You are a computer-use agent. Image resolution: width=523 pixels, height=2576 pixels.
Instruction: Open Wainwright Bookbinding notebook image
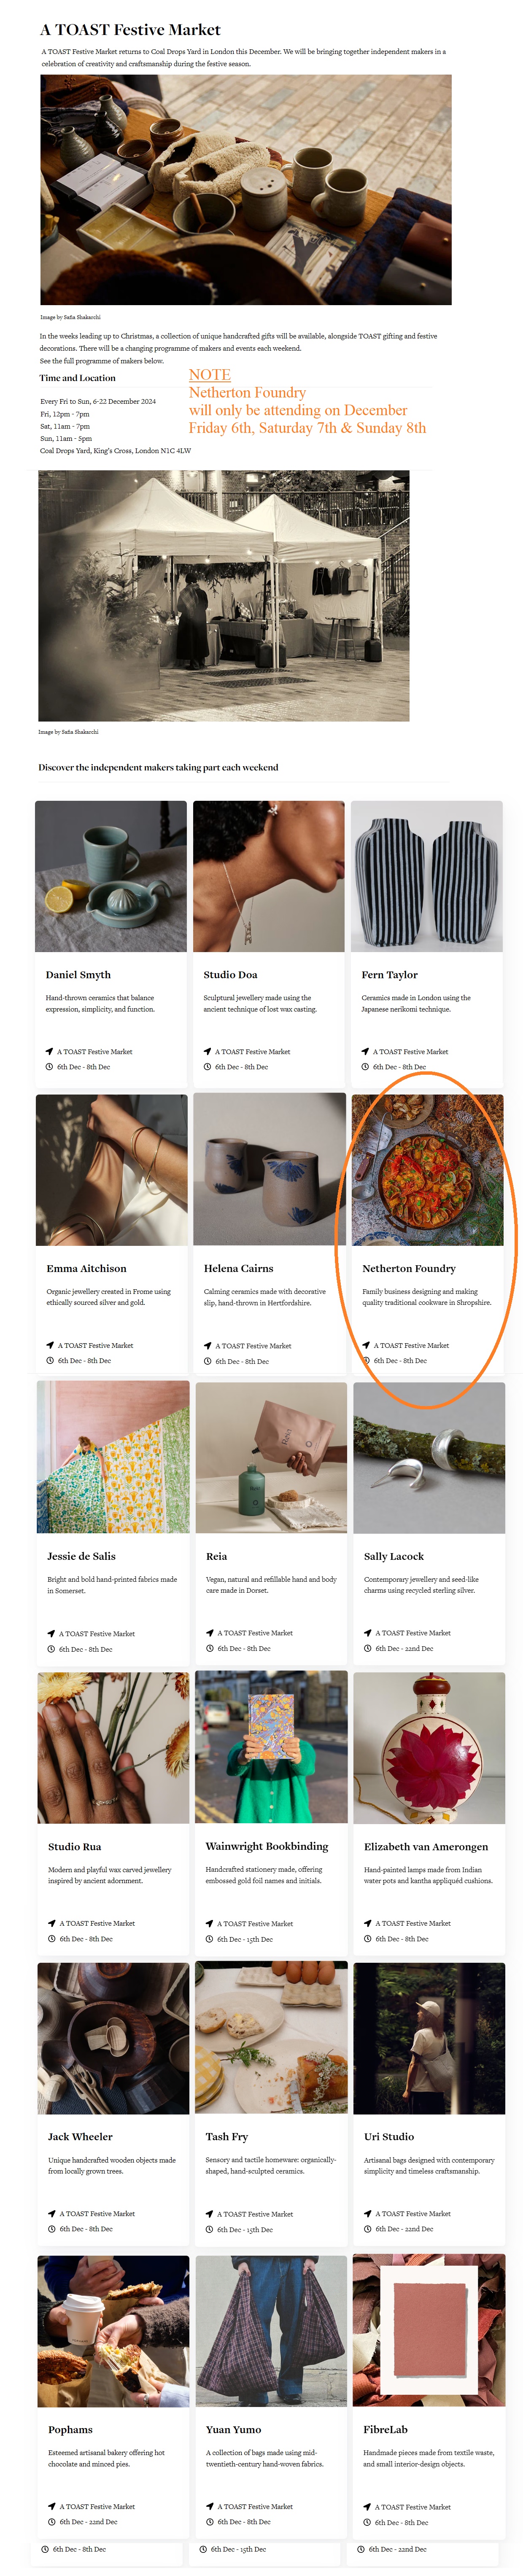tap(271, 1747)
